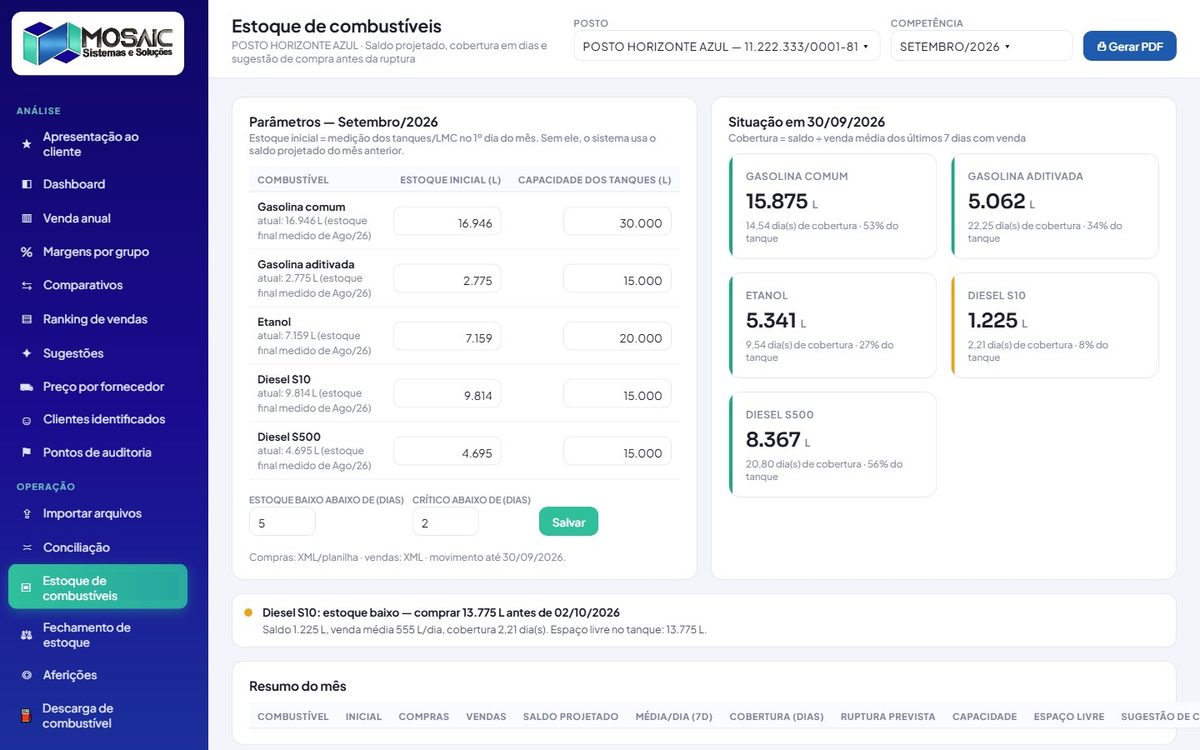Click the Média/Dia (7D) column header
This screenshot has width=1200, height=750.
[674, 716]
